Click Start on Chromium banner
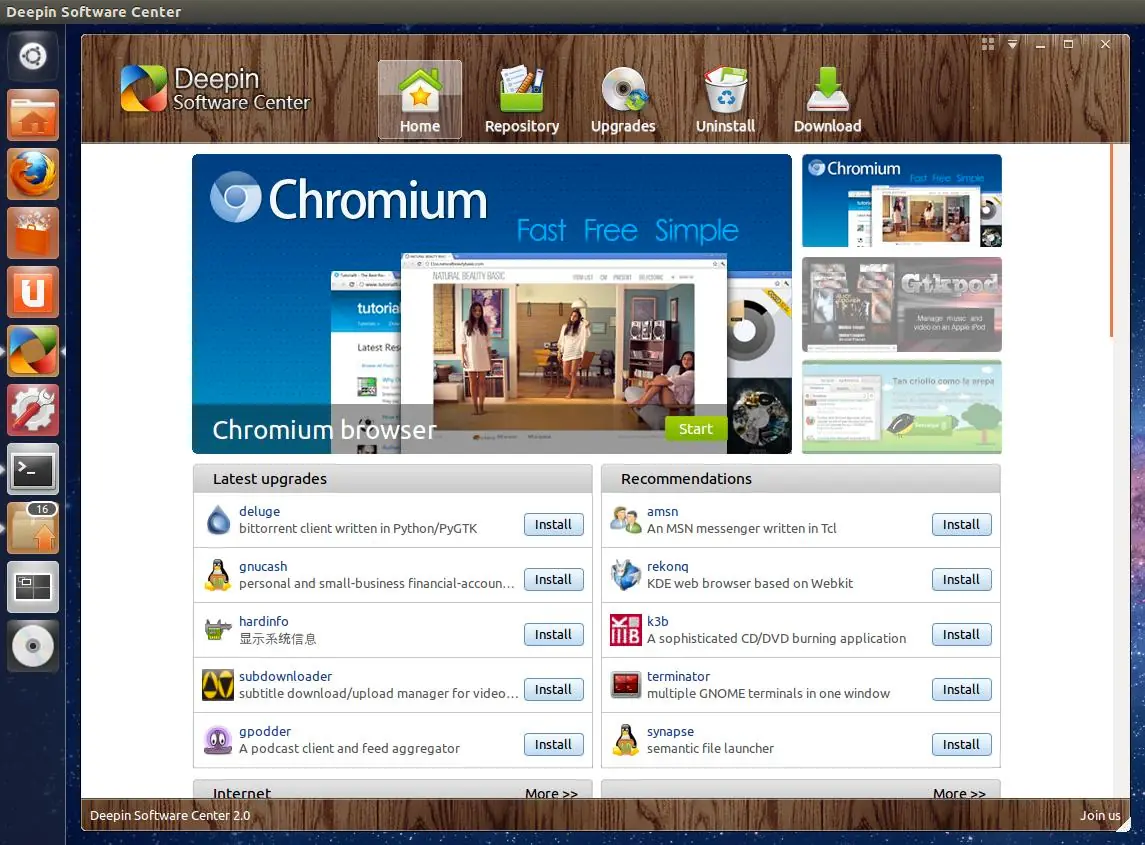 tap(695, 429)
